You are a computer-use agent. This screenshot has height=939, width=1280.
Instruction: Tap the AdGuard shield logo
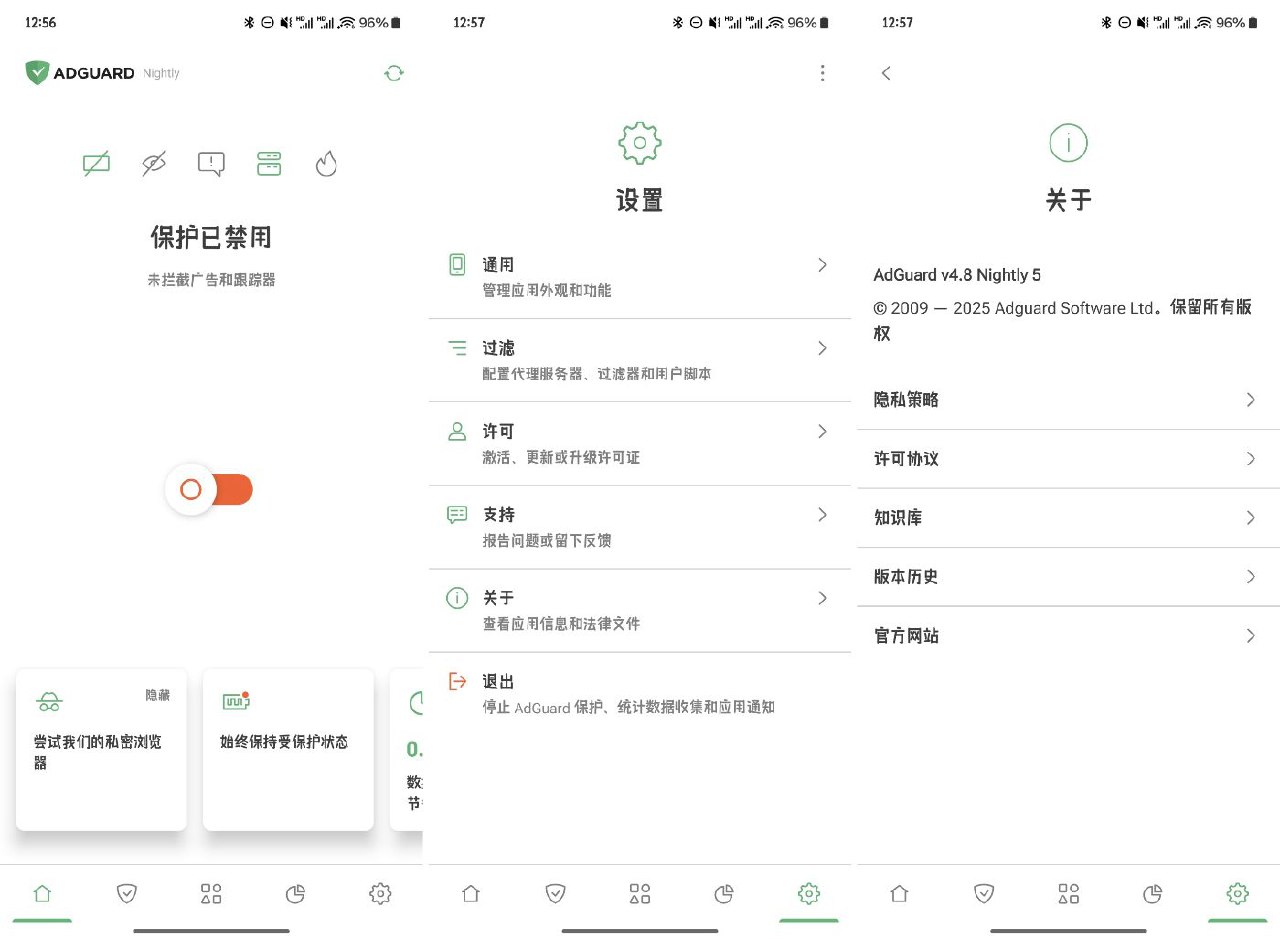[x=37, y=73]
